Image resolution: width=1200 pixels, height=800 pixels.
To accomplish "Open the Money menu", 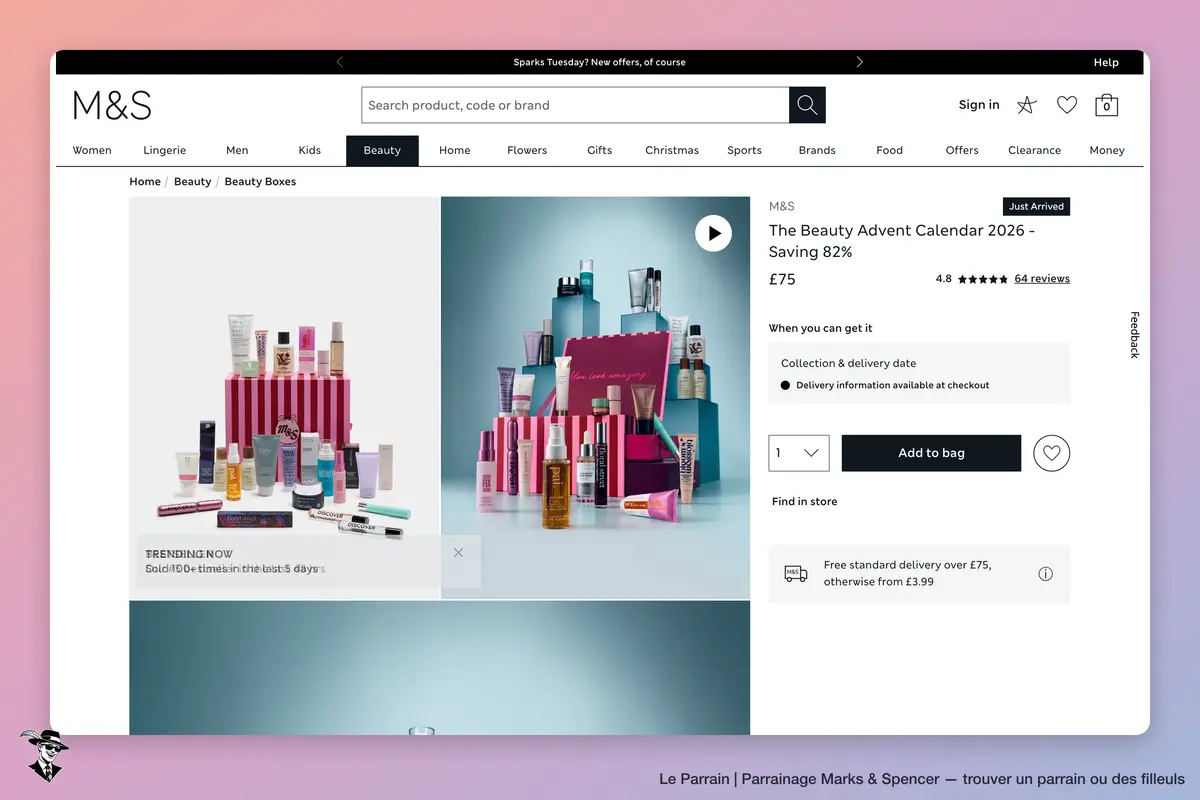I will click(1107, 150).
